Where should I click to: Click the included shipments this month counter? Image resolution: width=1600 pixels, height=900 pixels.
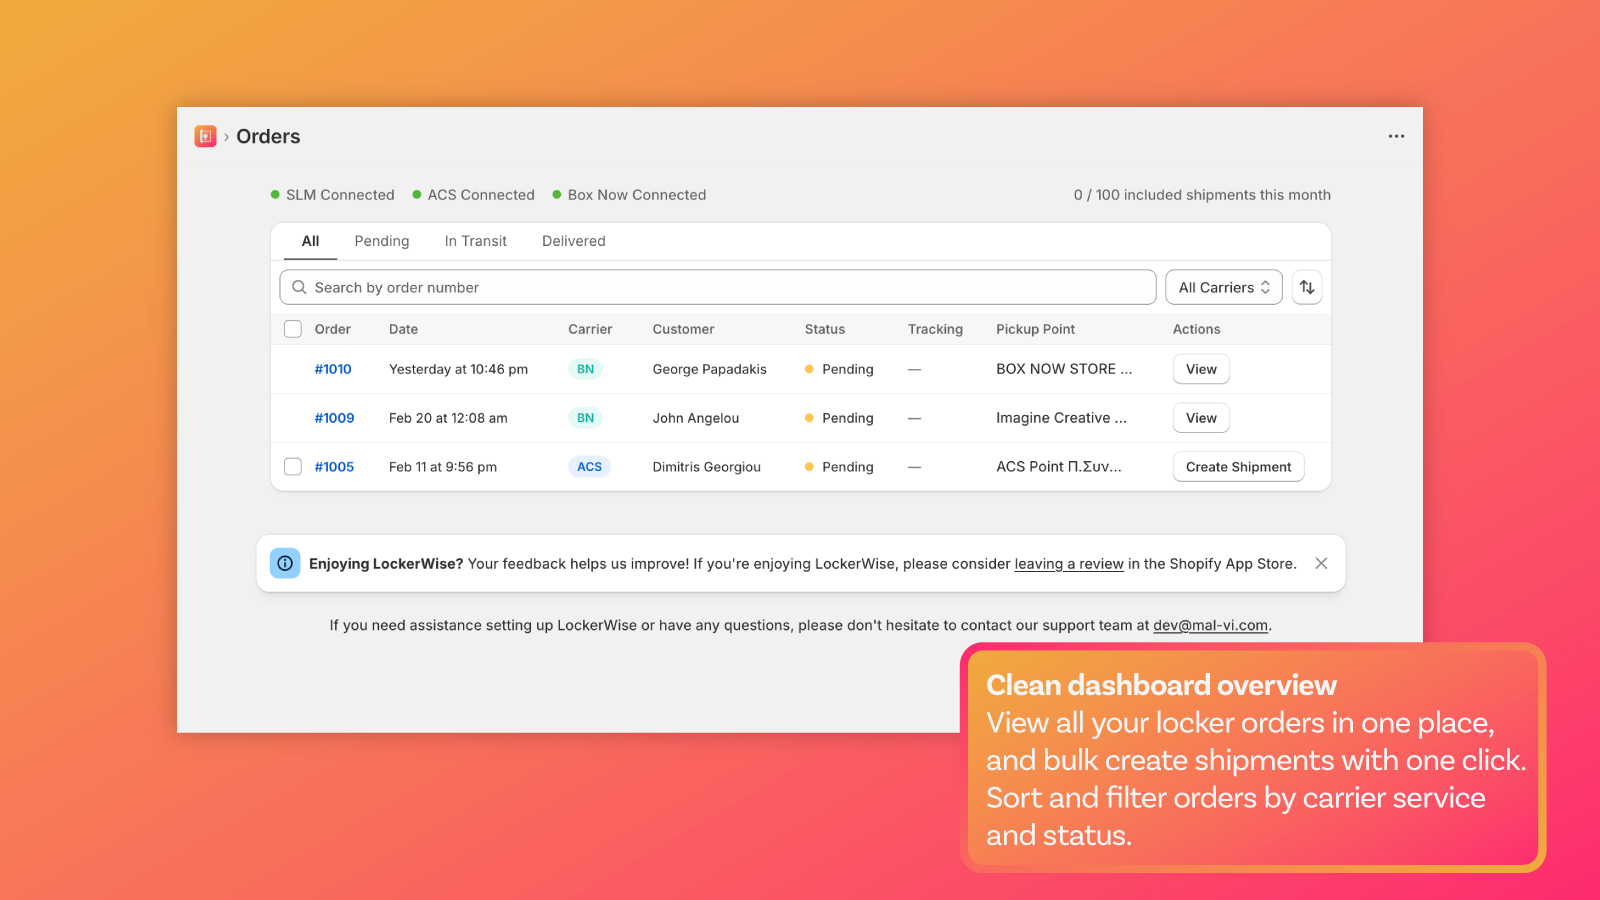pos(1202,195)
